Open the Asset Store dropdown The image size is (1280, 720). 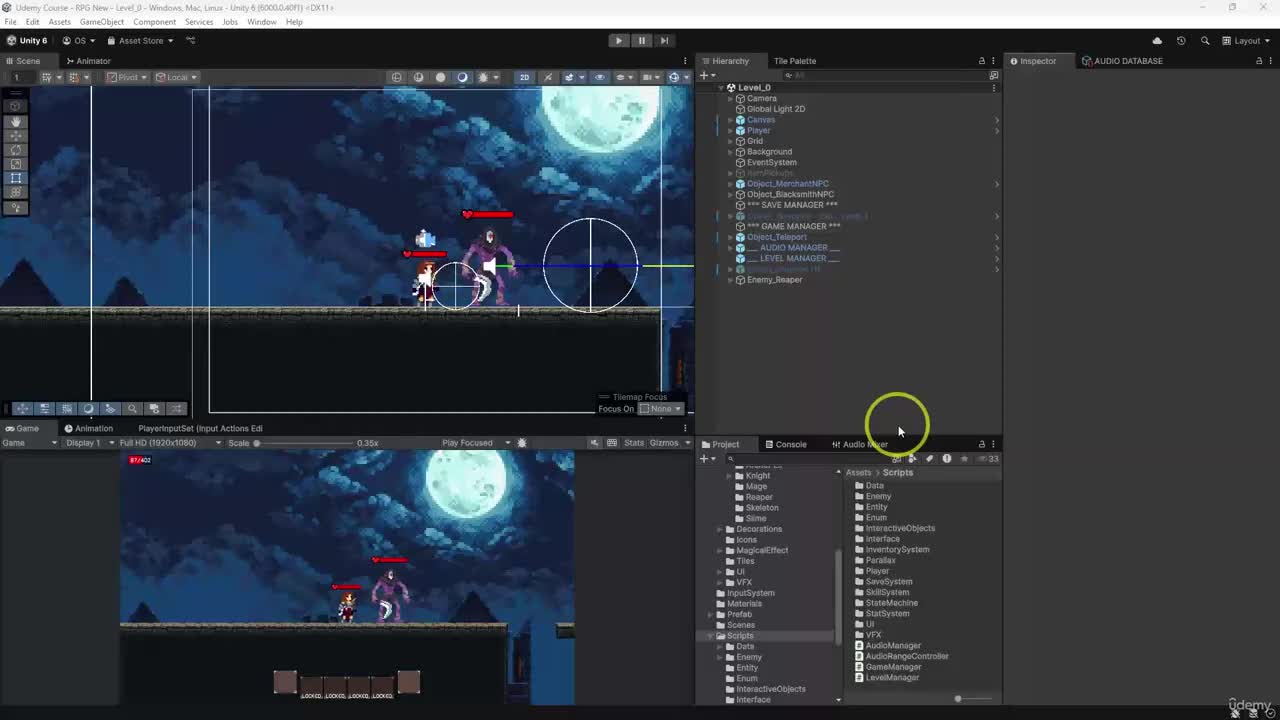pyautogui.click(x=140, y=41)
